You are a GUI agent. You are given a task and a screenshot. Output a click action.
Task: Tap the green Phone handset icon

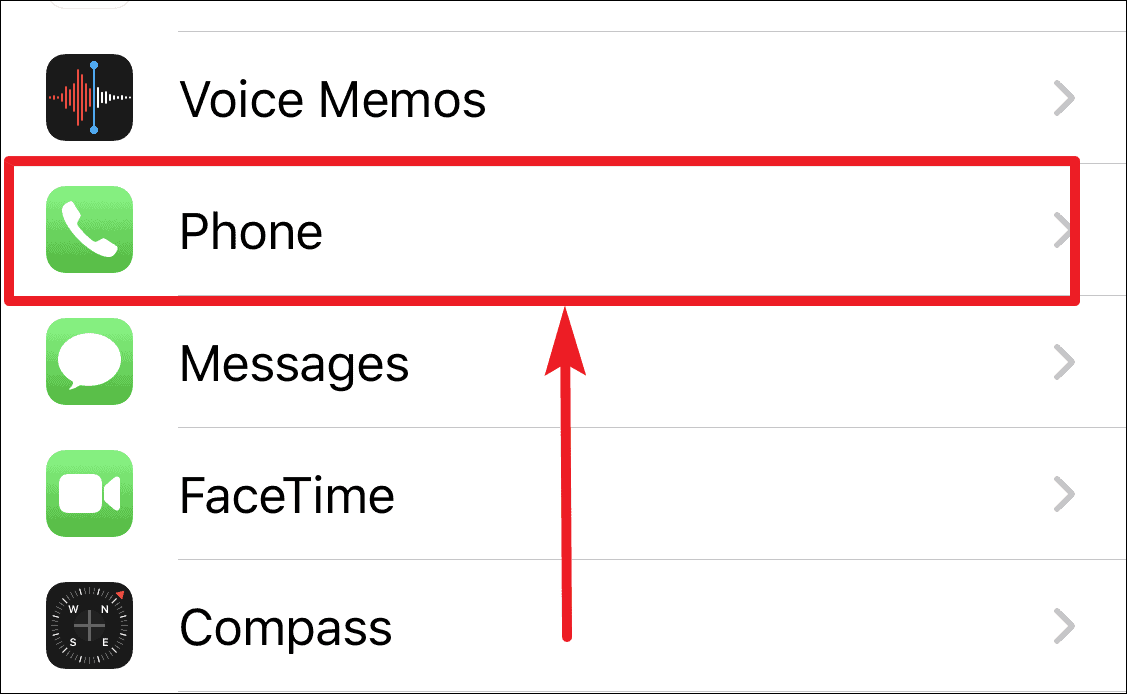[89, 229]
